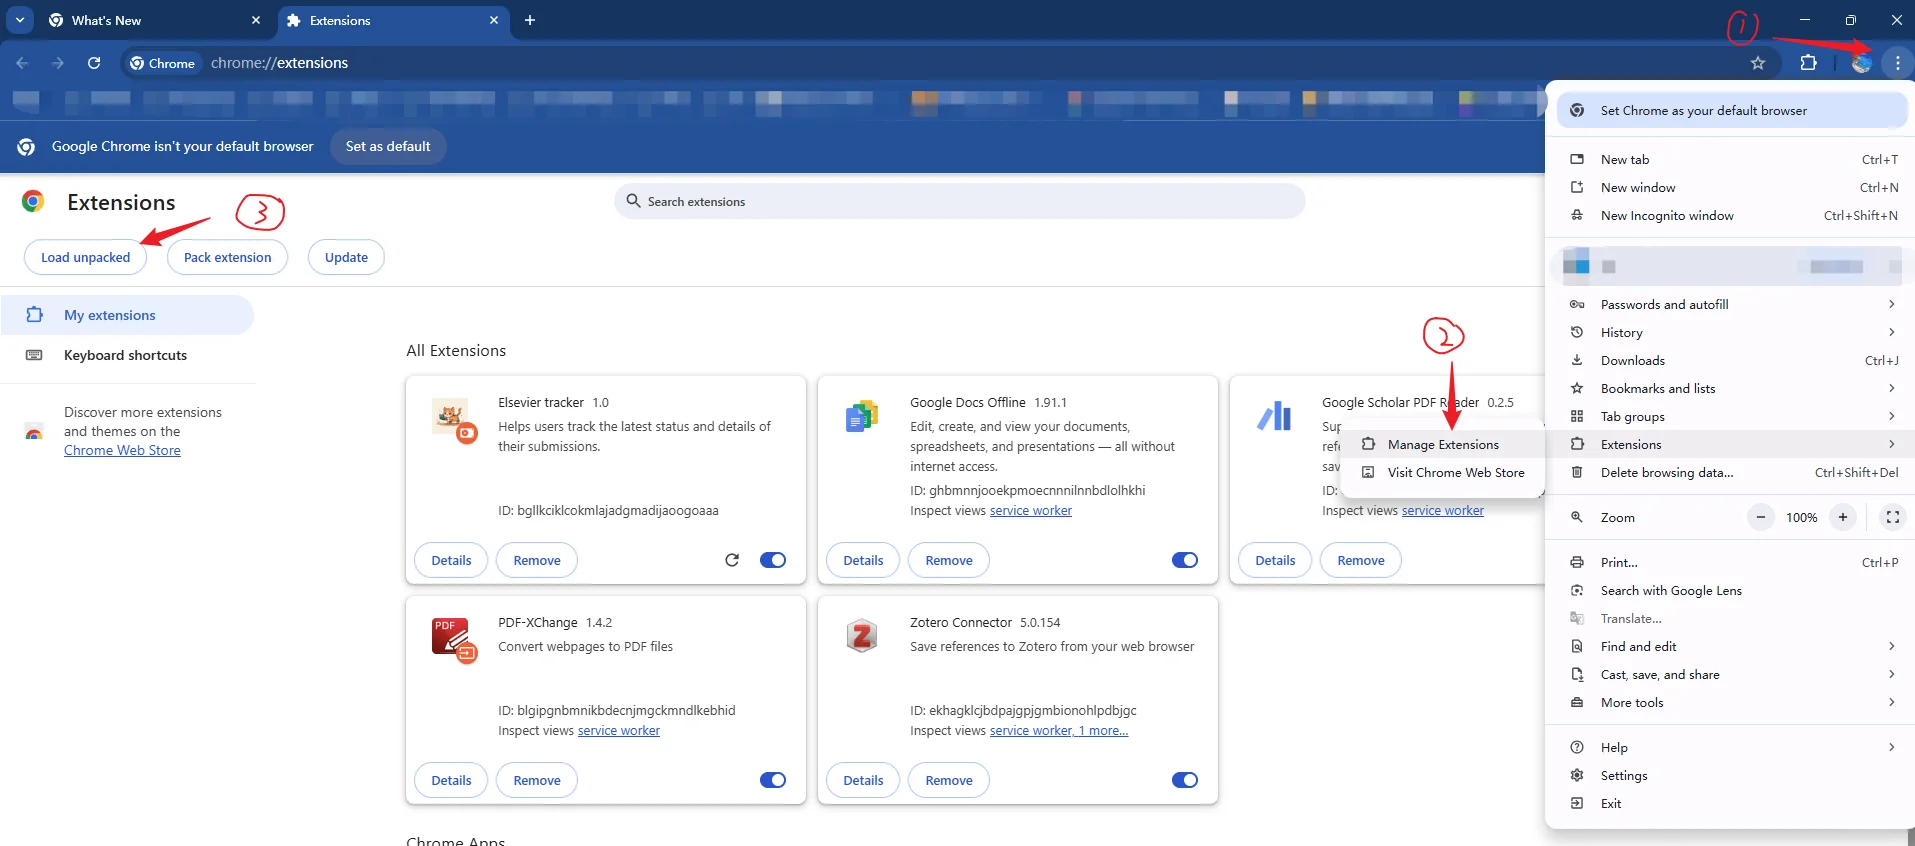Inspect PDF-XChange service worker
The height and width of the screenshot is (846, 1915).
pyautogui.click(x=619, y=731)
